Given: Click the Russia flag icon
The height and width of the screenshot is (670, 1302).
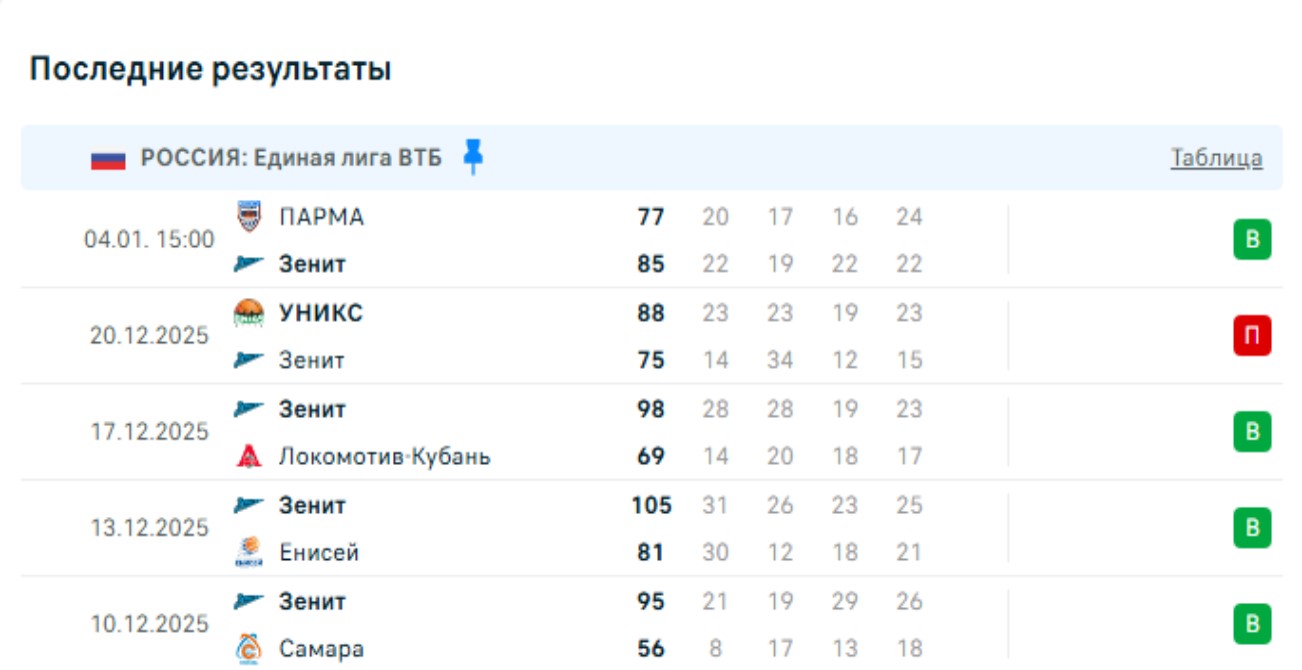Looking at the screenshot, I should (x=108, y=159).
